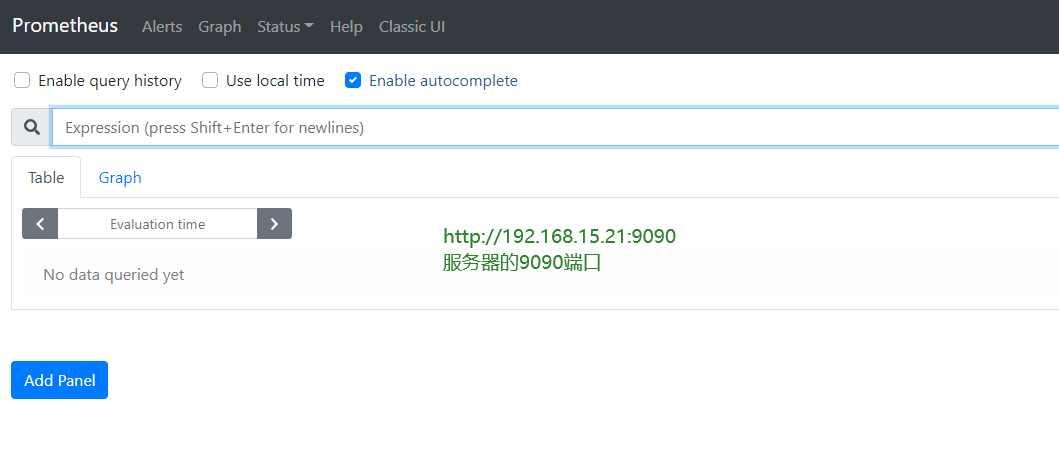Switch to the Graph panel tab

click(120, 178)
